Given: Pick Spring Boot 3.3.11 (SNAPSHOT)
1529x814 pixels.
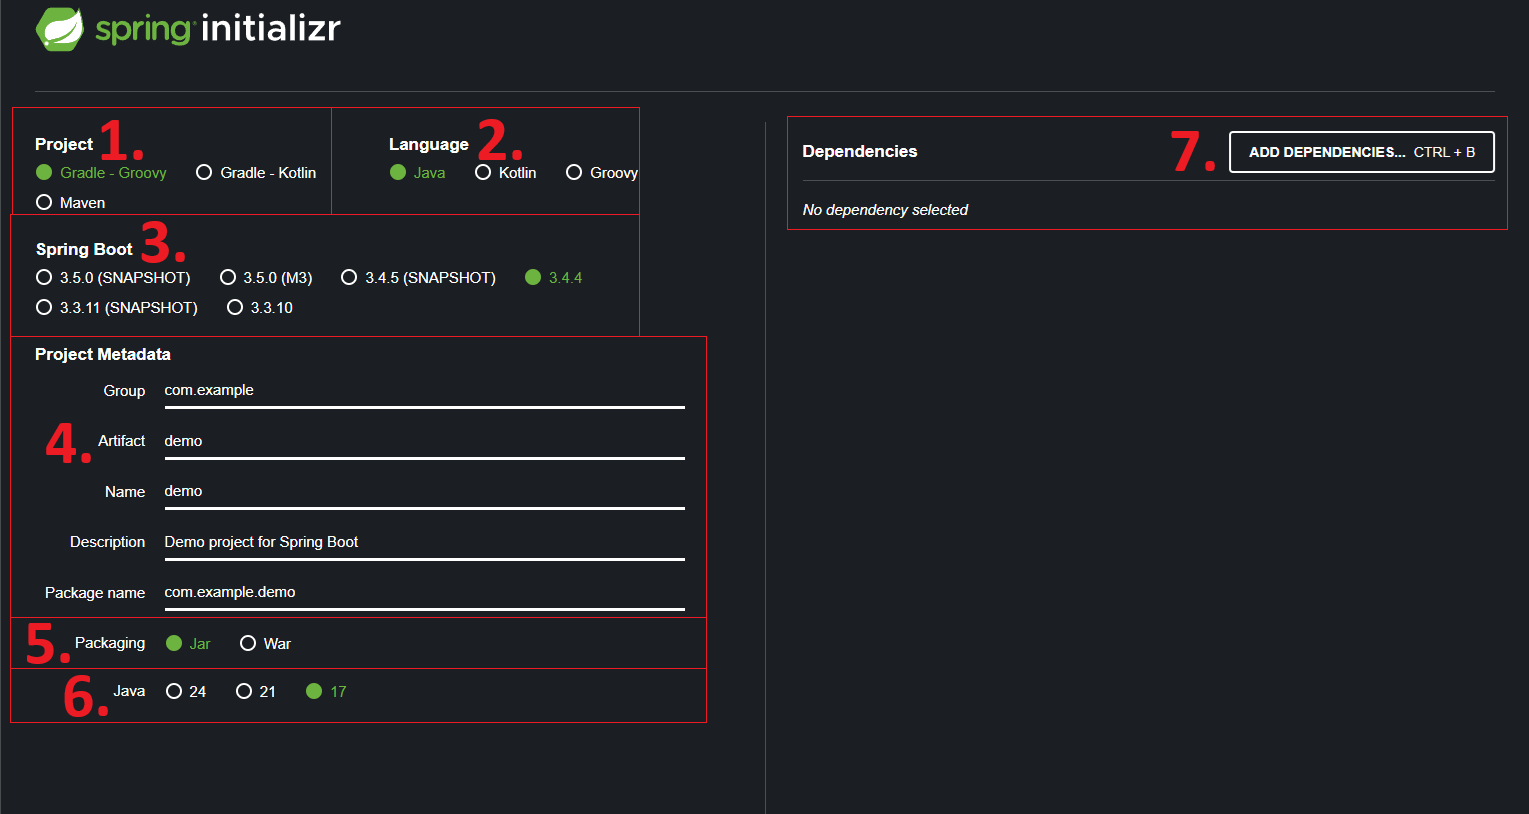Looking at the screenshot, I should point(116,307).
